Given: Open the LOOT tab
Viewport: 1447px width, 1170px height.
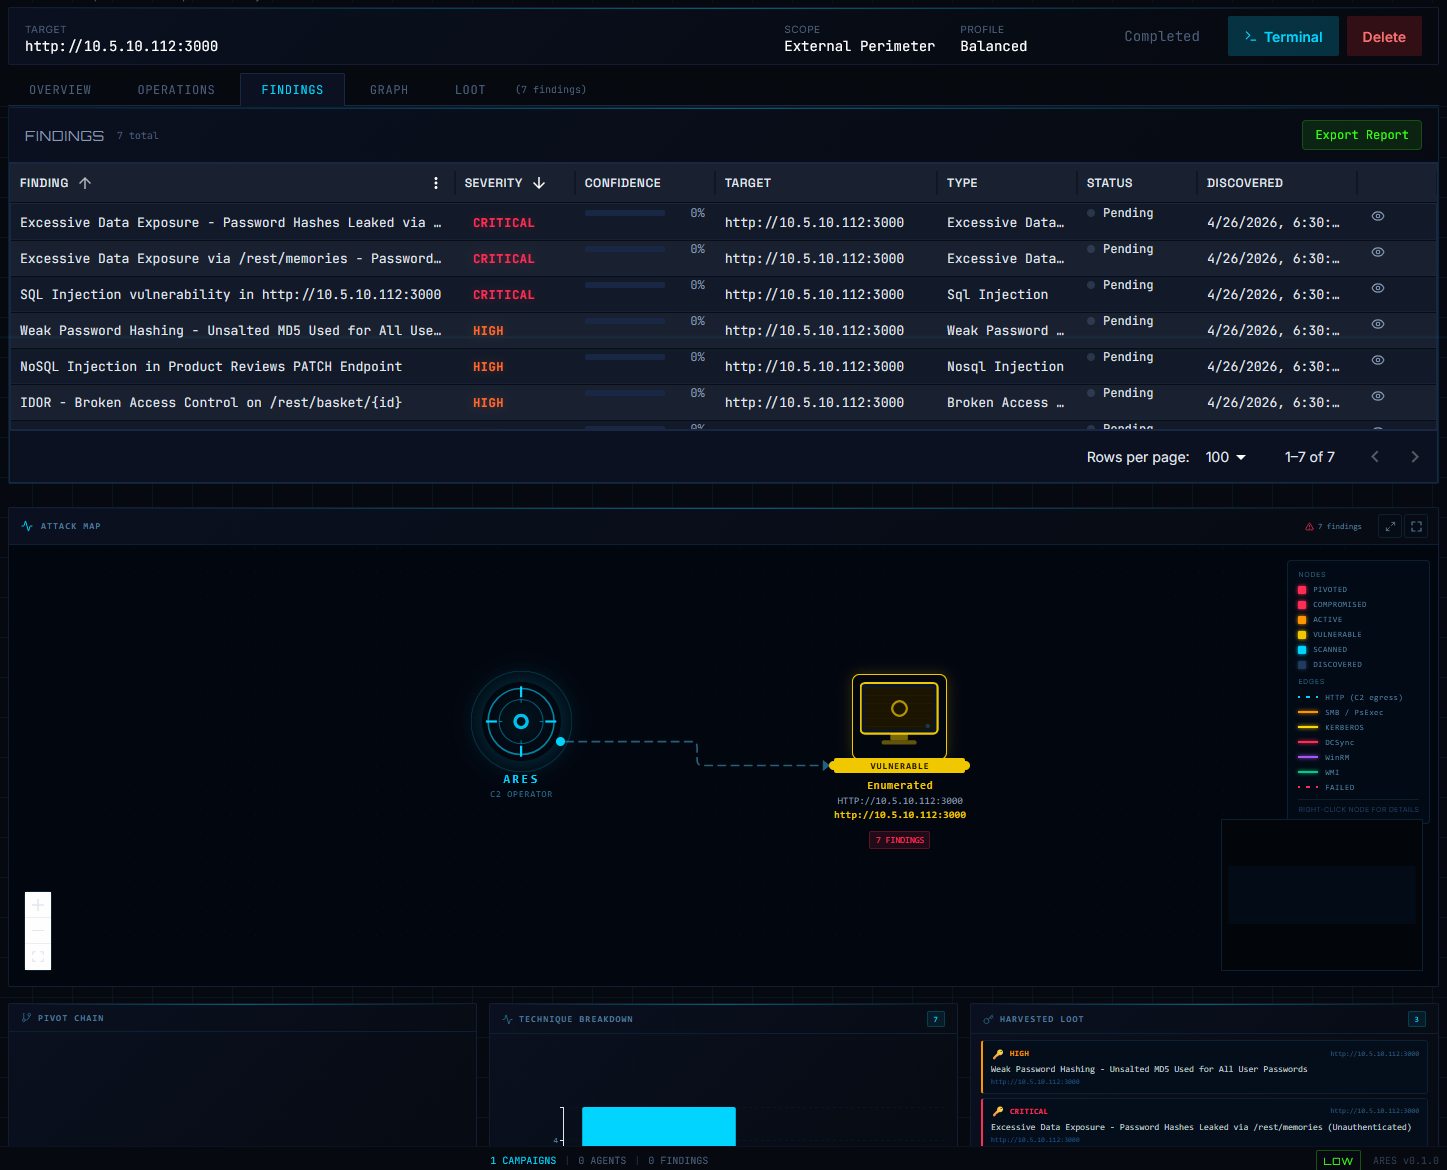Looking at the screenshot, I should pos(470,90).
